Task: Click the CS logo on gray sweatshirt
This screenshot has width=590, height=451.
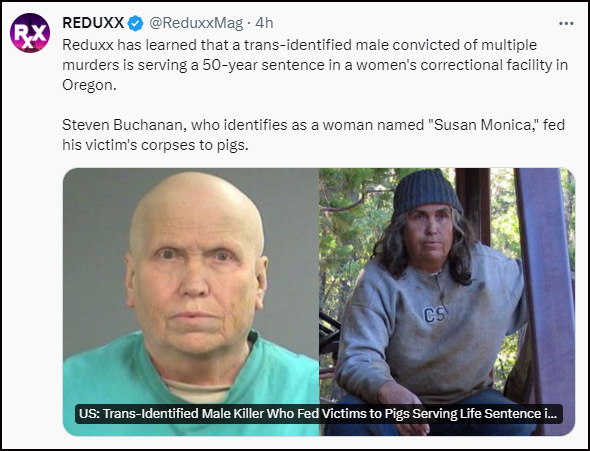Action: (x=434, y=314)
